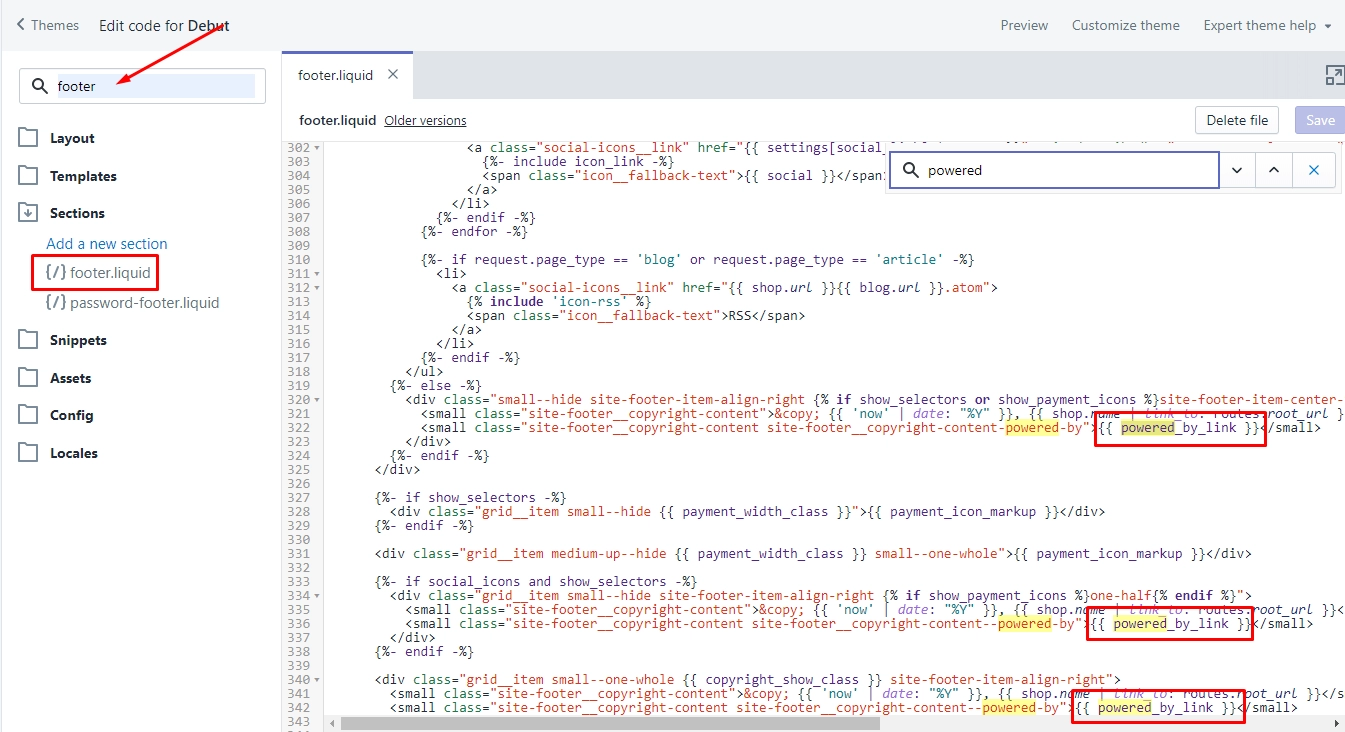The width and height of the screenshot is (1345, 732).
Task: Expand the Snippets folder
Action: pyautogui.click(x=78, y=340)
